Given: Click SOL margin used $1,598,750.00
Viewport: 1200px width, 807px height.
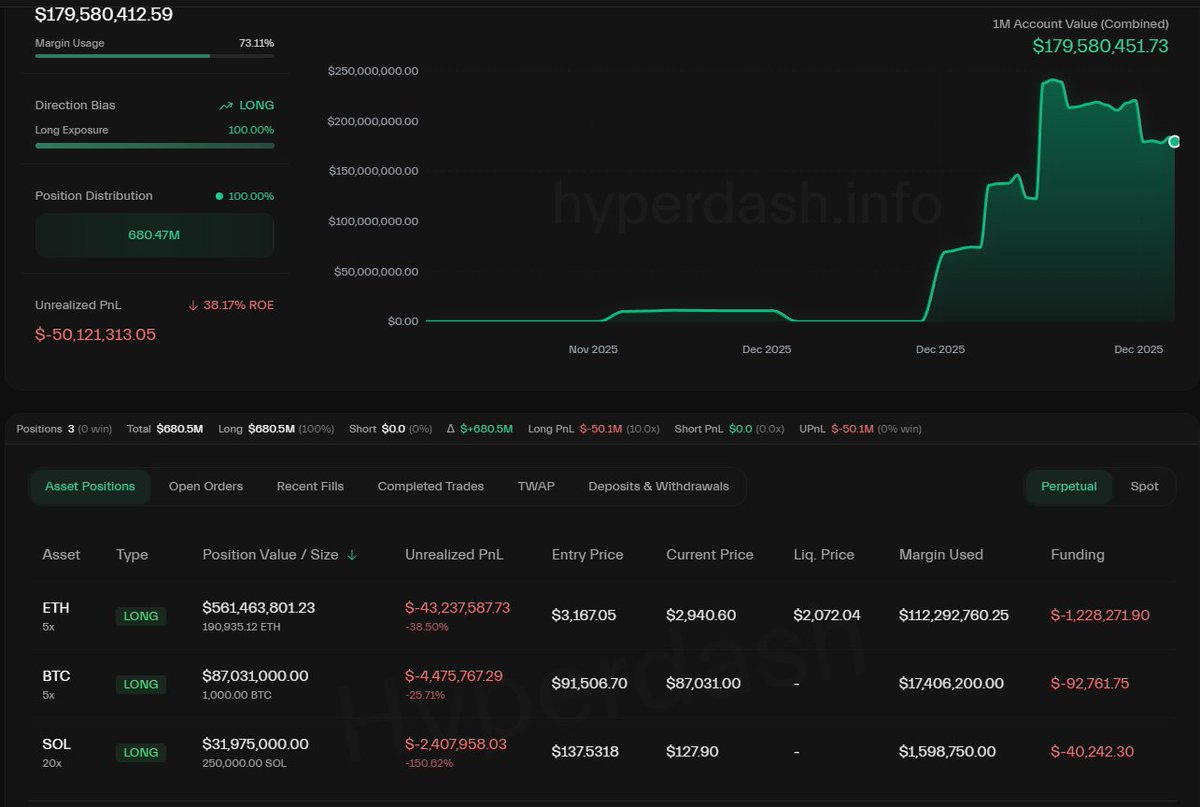Looking at the screenshot, I should [947, 752].
